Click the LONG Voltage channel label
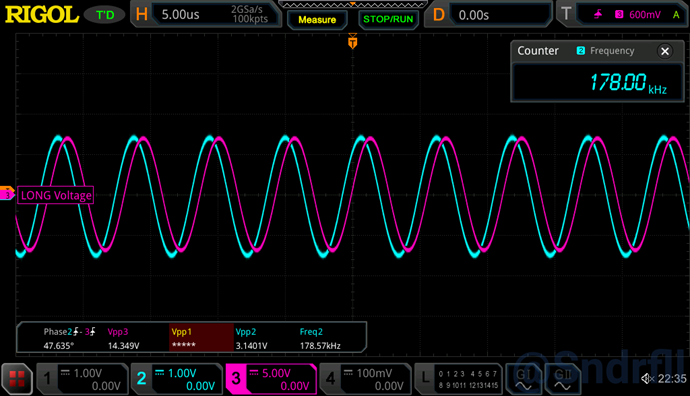 [x=55, y=195]
